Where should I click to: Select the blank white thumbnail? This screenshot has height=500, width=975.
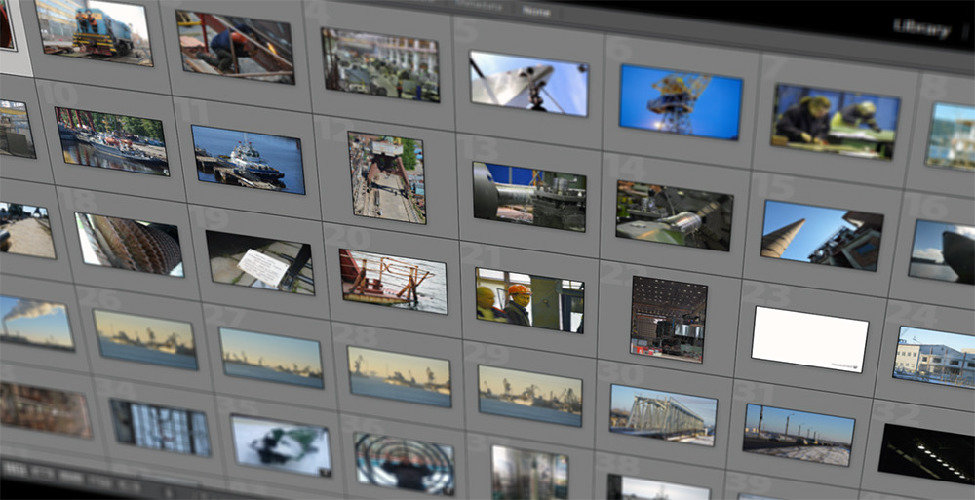coord(809,339)
